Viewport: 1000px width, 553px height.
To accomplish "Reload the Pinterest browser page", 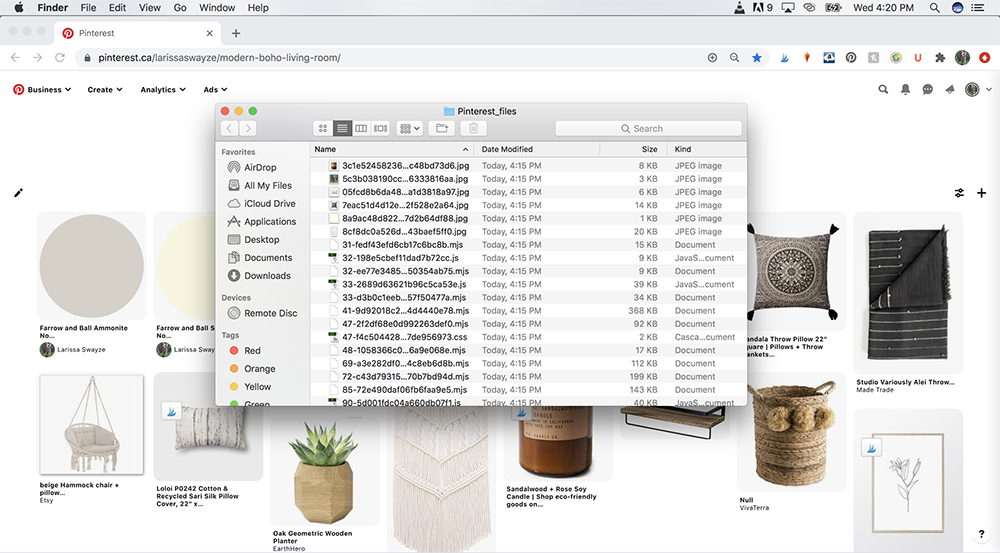I will tap(60, 57).
